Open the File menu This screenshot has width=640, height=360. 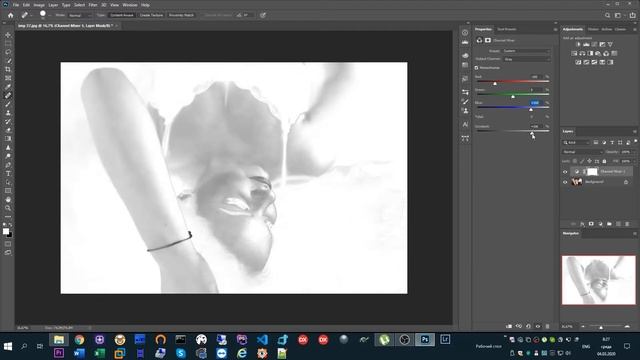click(16, 5)
